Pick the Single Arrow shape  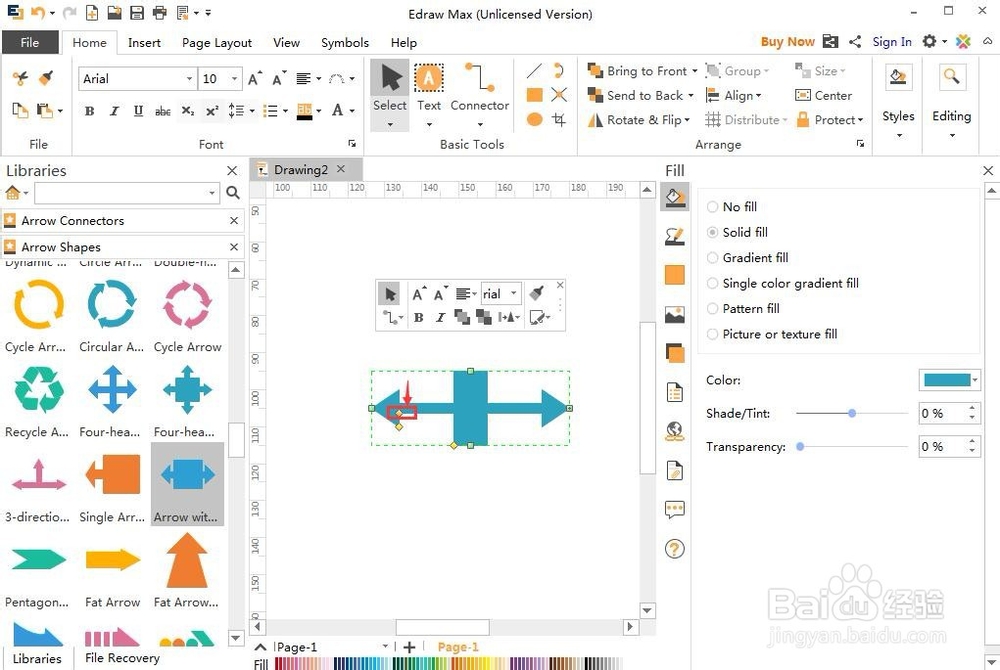point(113,487)
